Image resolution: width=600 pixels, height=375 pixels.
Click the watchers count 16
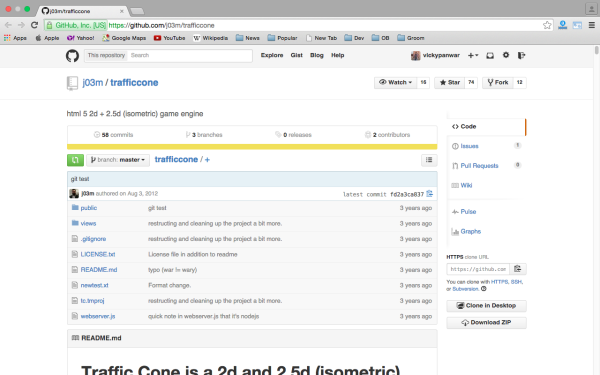click(x=423, y=82)
